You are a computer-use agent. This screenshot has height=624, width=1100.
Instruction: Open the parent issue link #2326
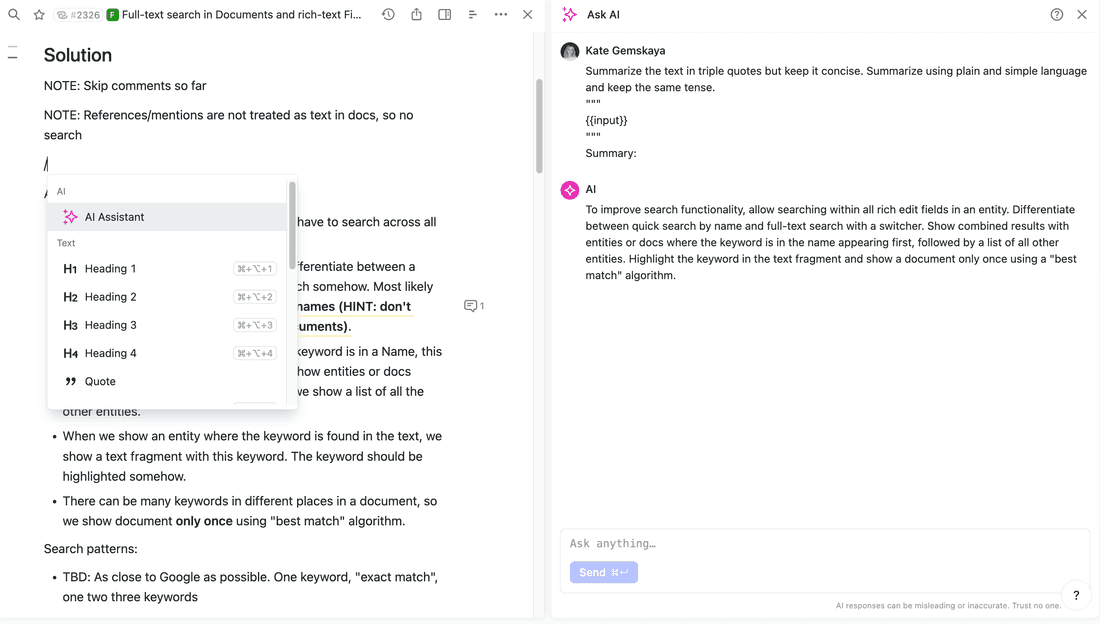(76, 14)
